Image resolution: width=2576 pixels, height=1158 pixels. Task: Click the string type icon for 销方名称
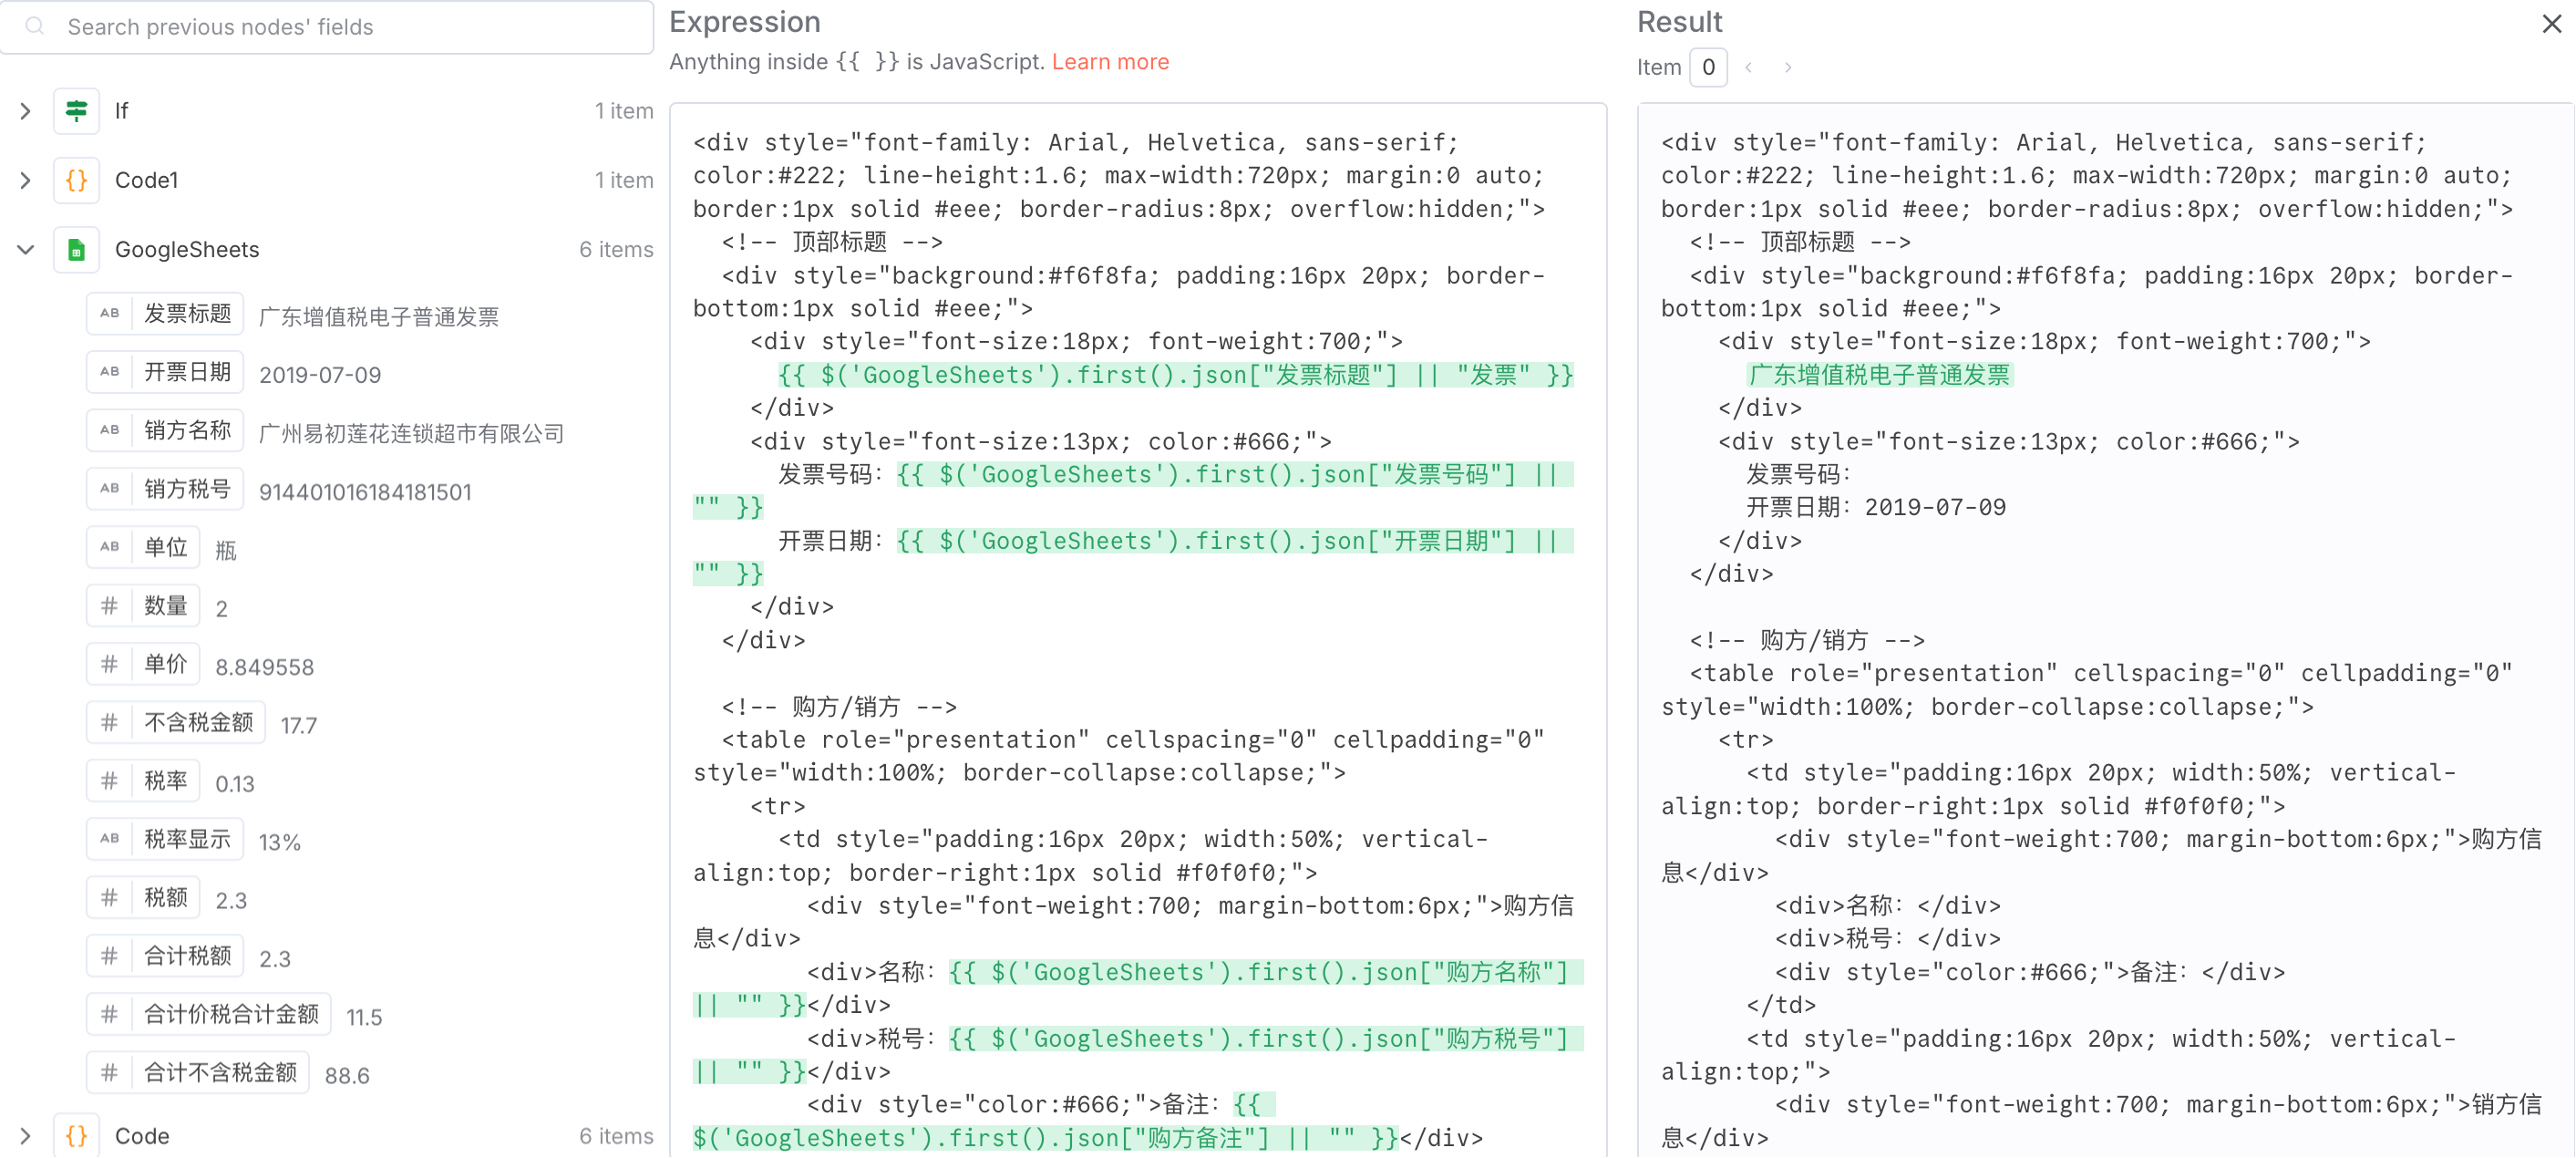click(110, 430)
